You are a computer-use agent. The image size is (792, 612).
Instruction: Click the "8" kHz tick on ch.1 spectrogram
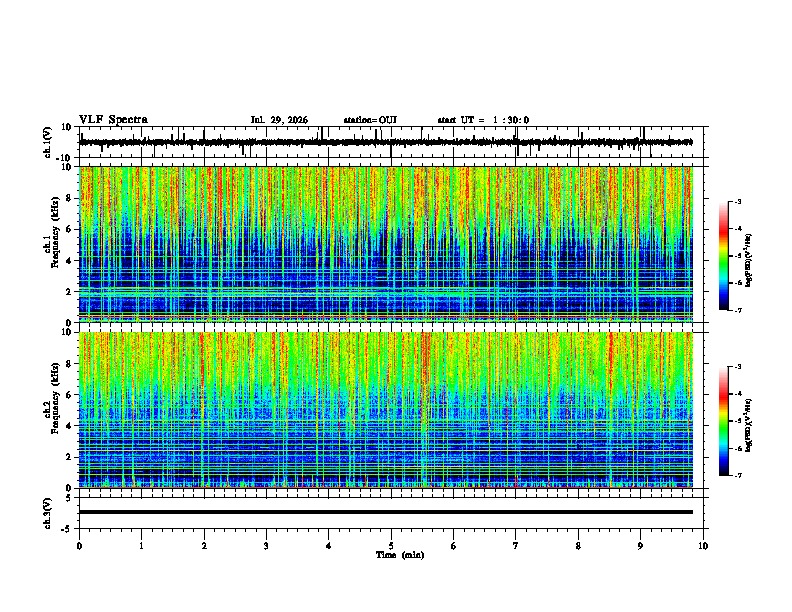tap(69, 198)
